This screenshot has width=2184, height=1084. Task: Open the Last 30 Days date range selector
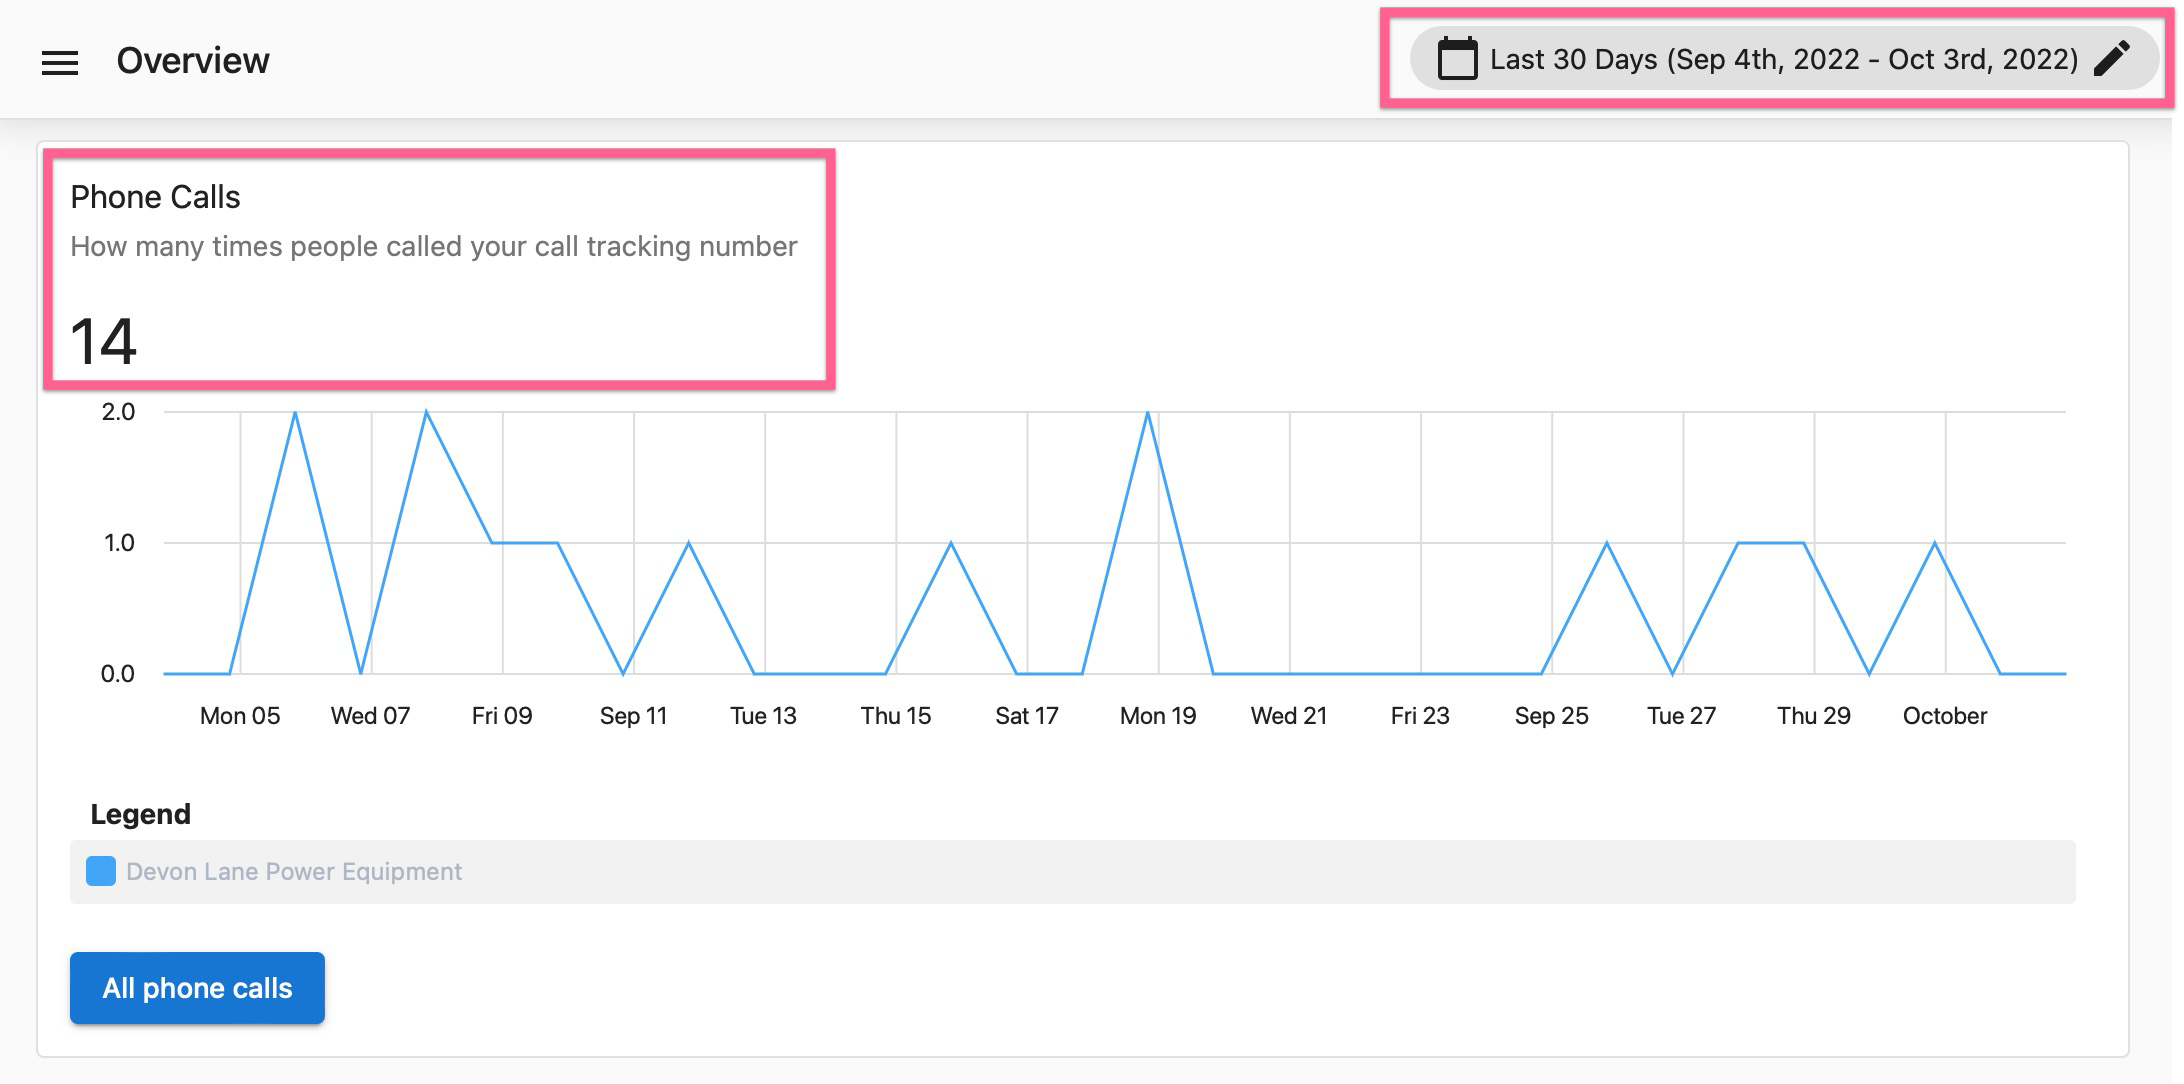point(1784,59)
